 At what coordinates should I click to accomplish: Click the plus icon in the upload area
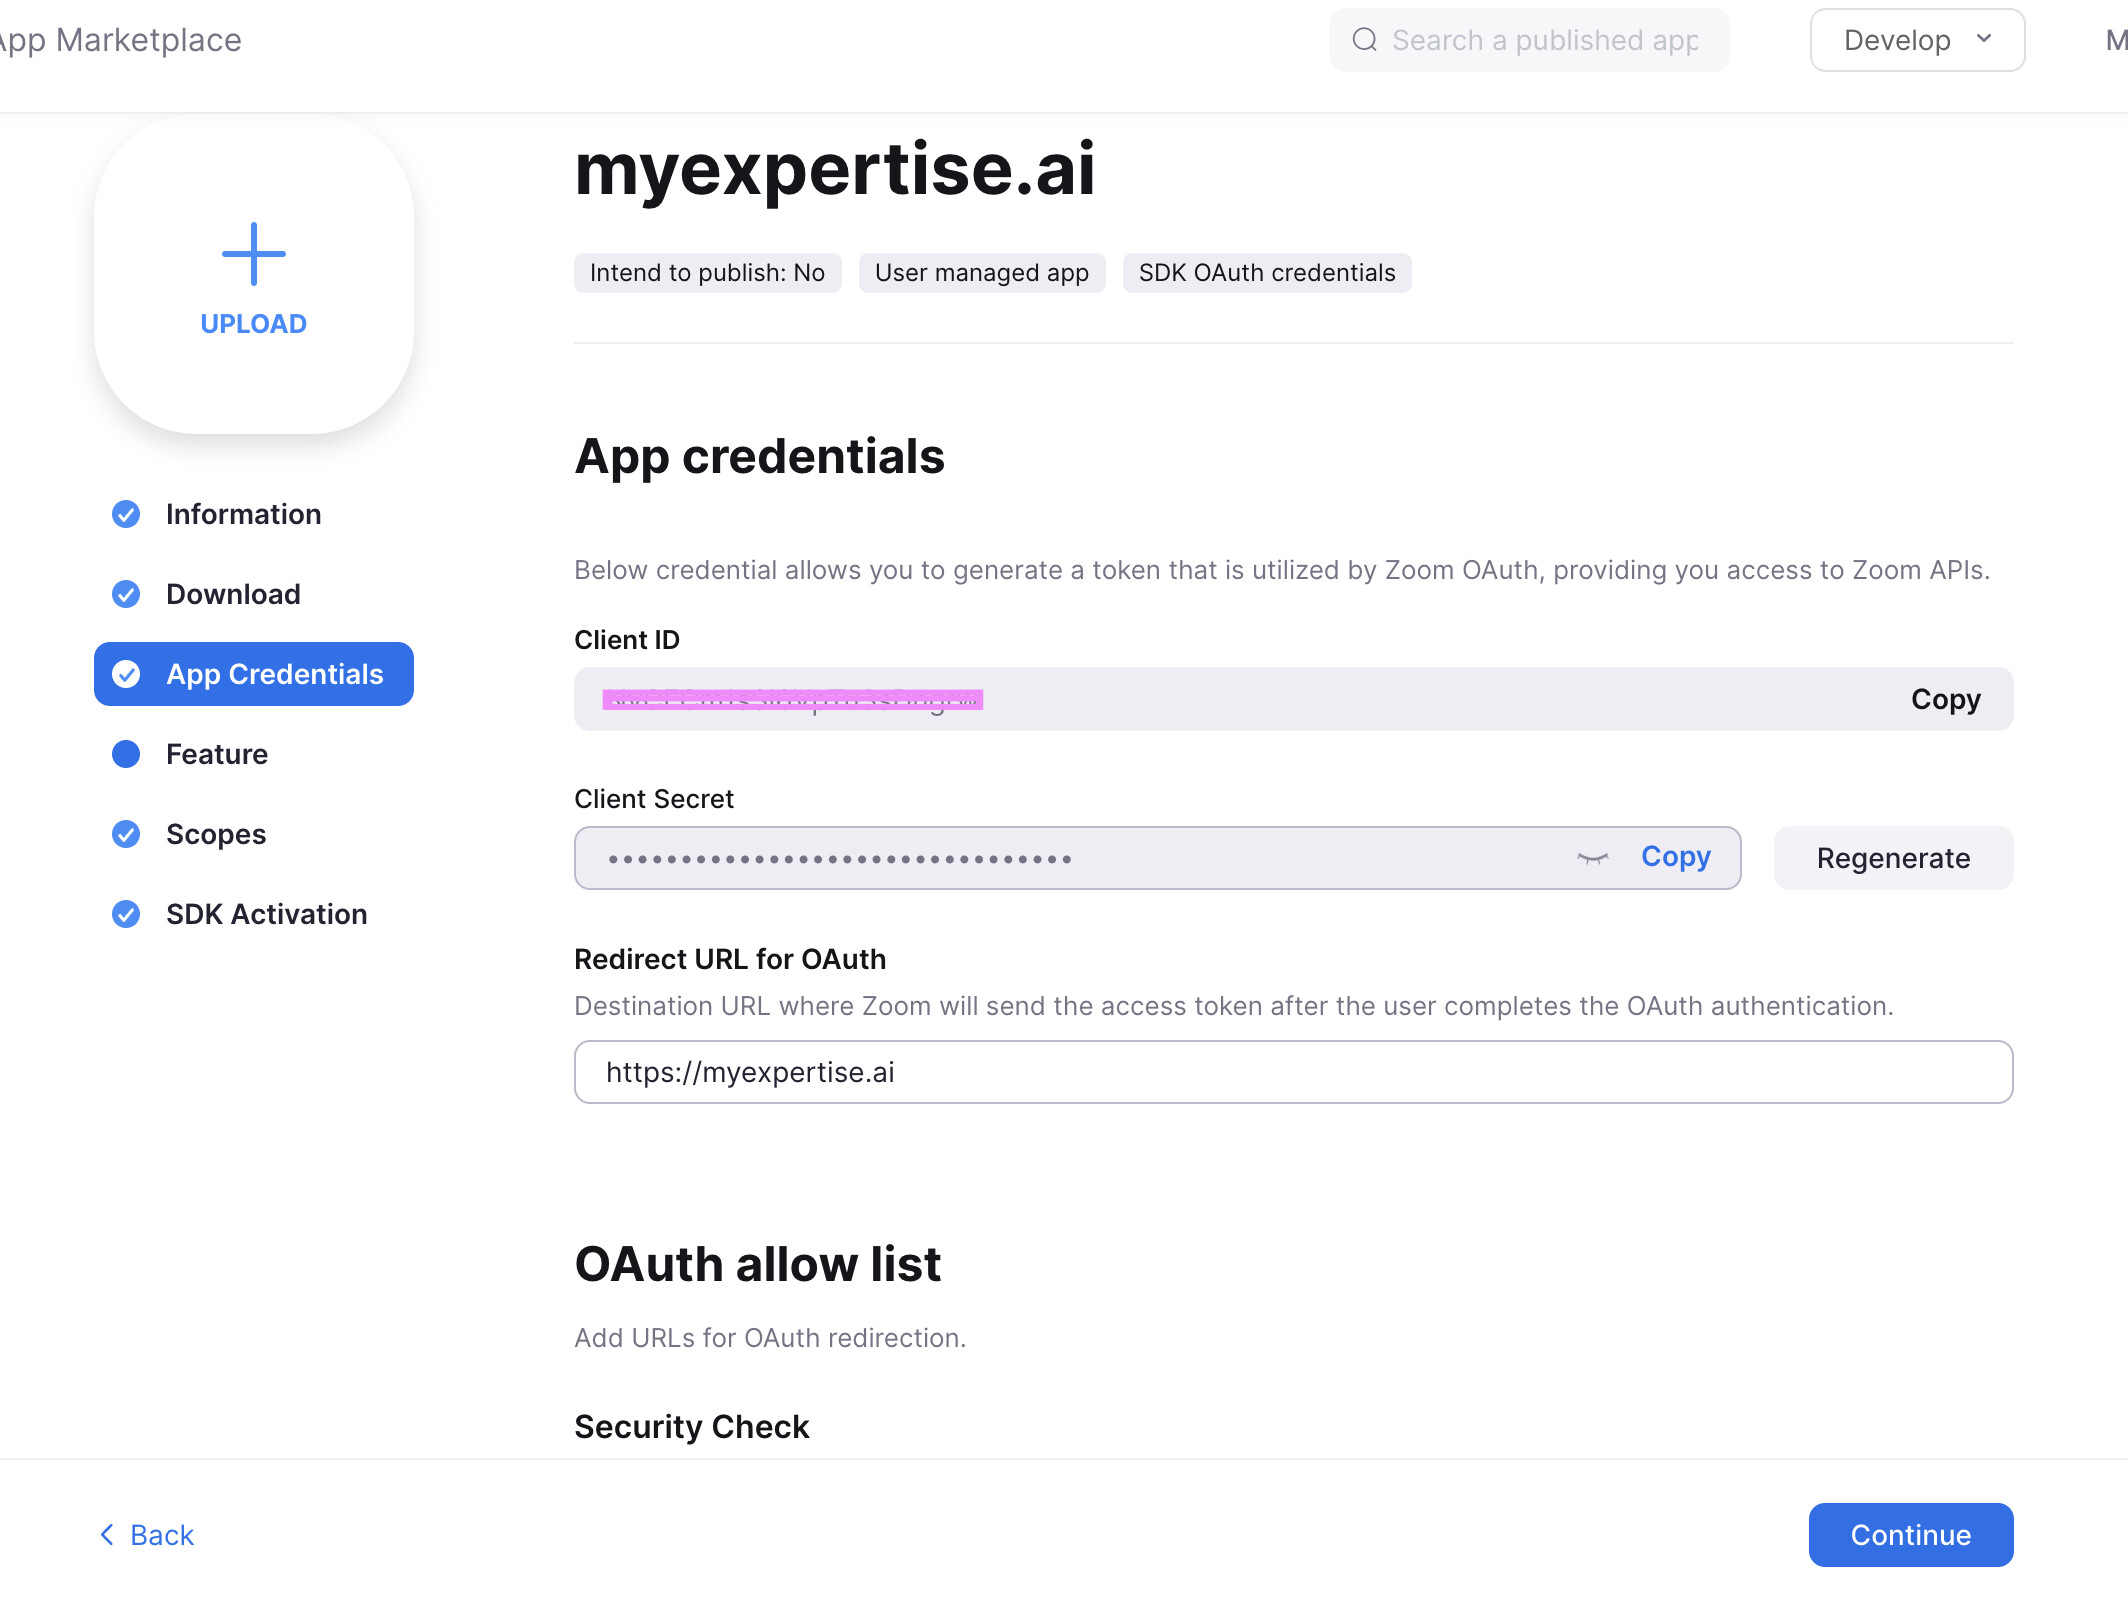click(x=253, y=254)
